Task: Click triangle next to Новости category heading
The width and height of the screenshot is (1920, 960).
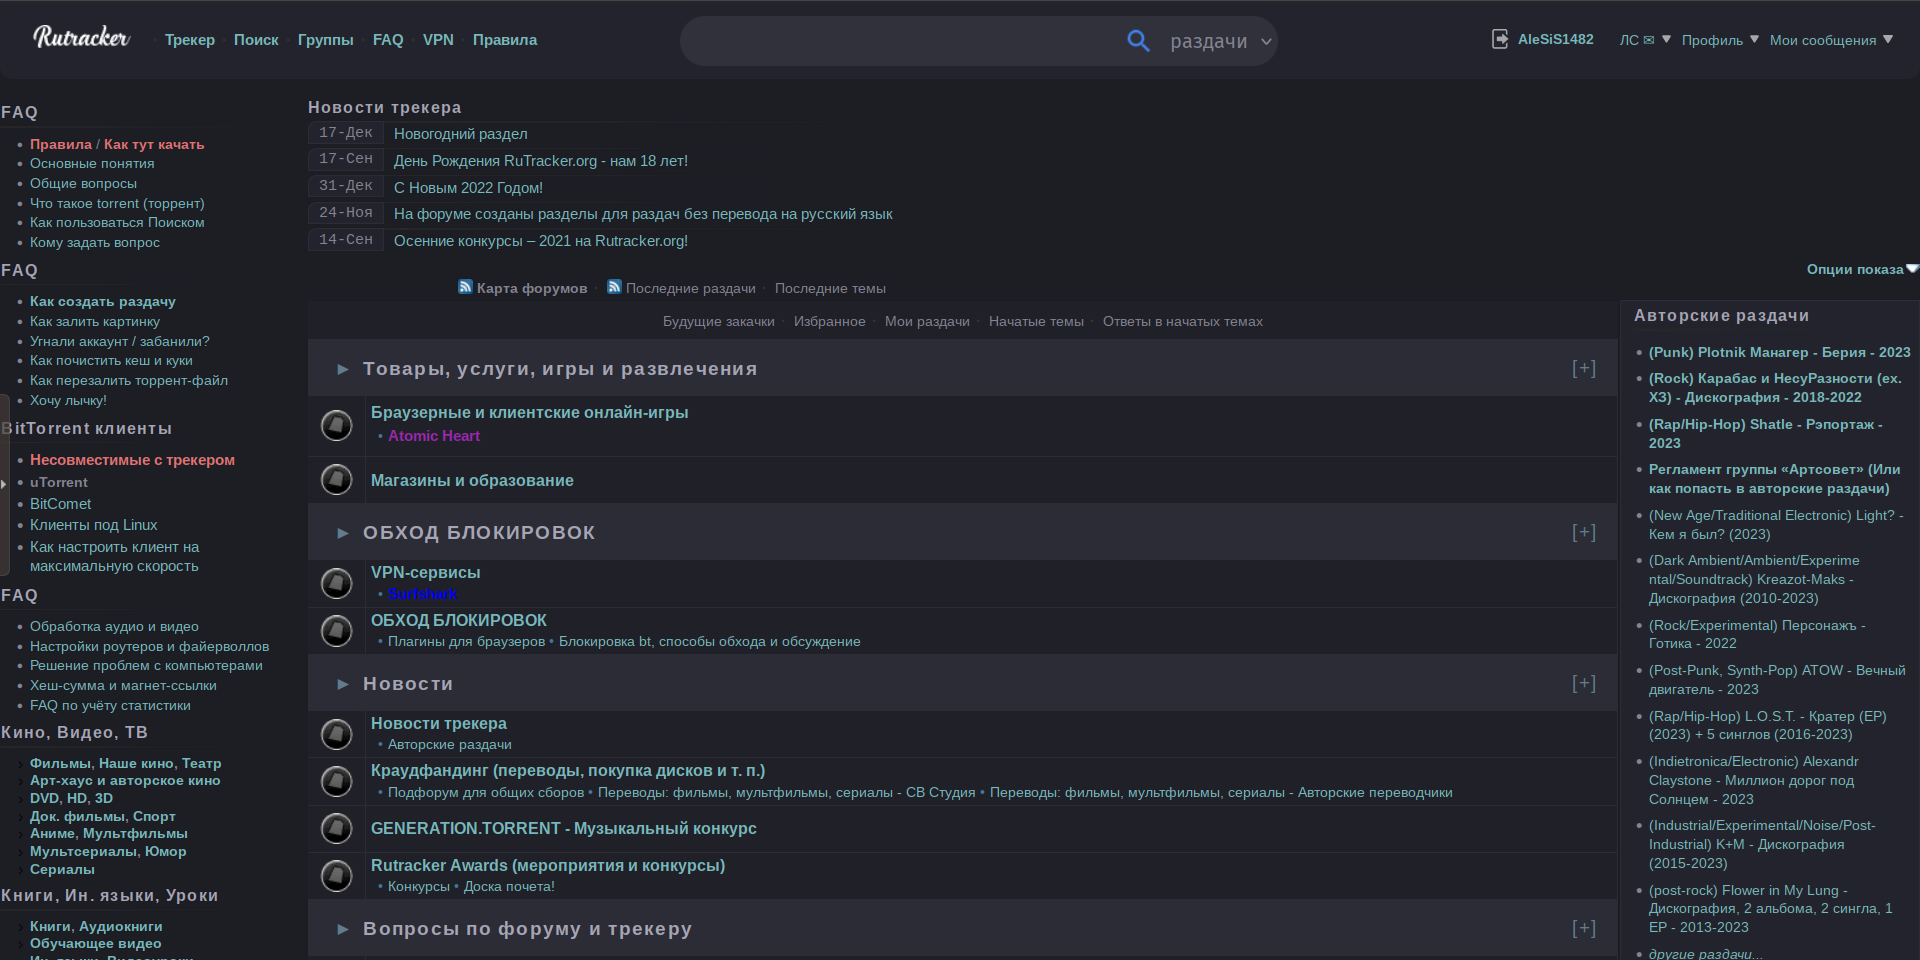Action: [343, 684]
